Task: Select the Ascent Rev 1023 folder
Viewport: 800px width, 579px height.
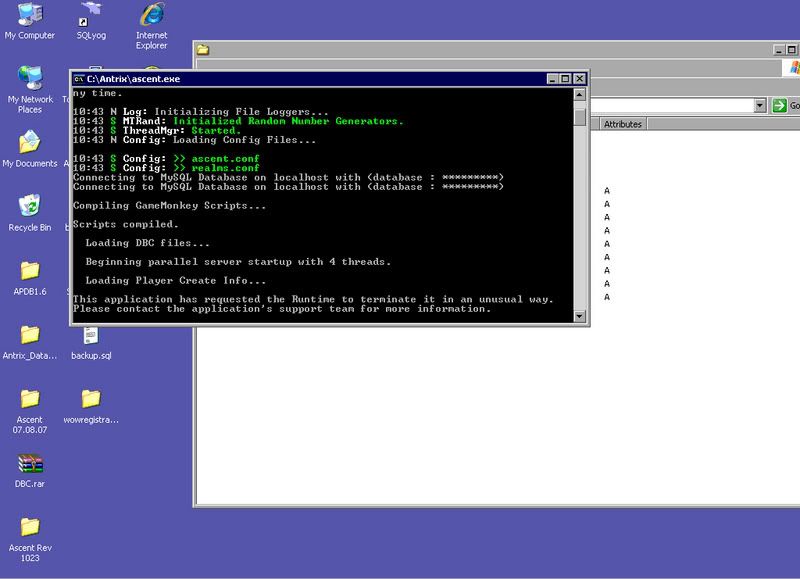Action: pyautogui.click(x=29, y=527)
